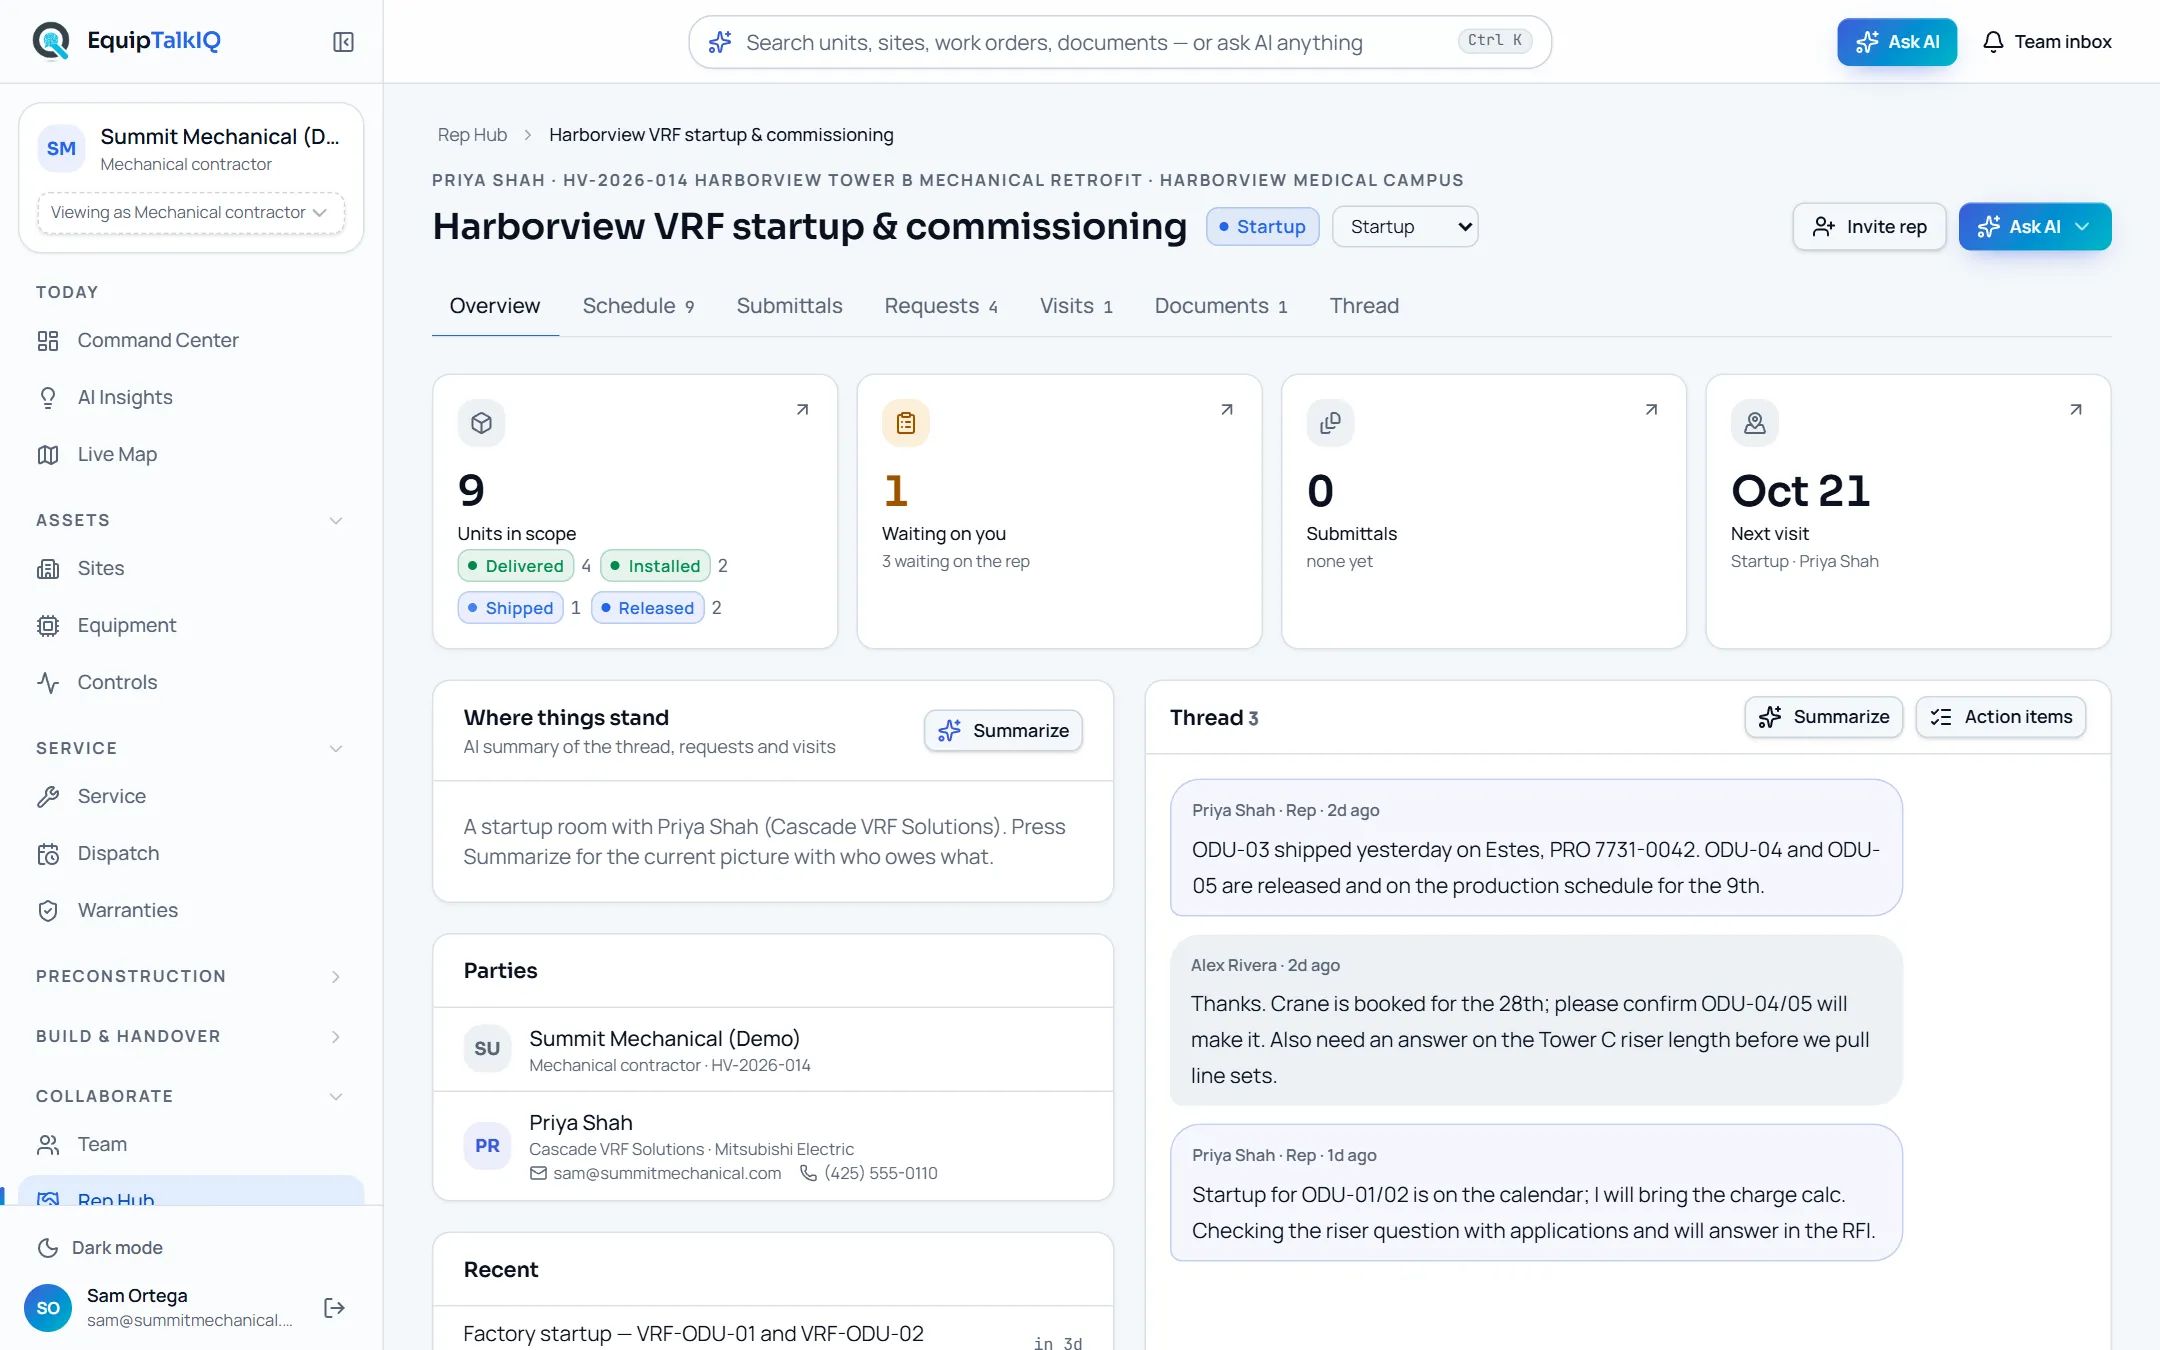Open Live Map in the sidebar
The width and height of the screenshot is (2160, 1350).
pyautogui.click(x=190, y=454)
